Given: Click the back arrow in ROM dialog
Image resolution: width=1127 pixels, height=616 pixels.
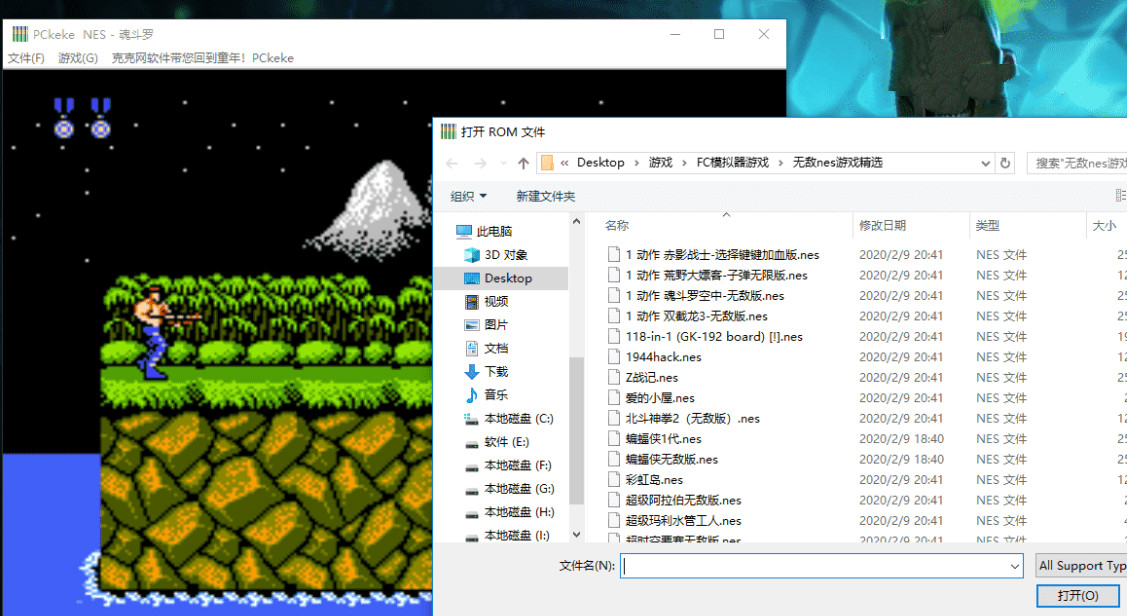Looking at the screenshot, I should 452,163.
